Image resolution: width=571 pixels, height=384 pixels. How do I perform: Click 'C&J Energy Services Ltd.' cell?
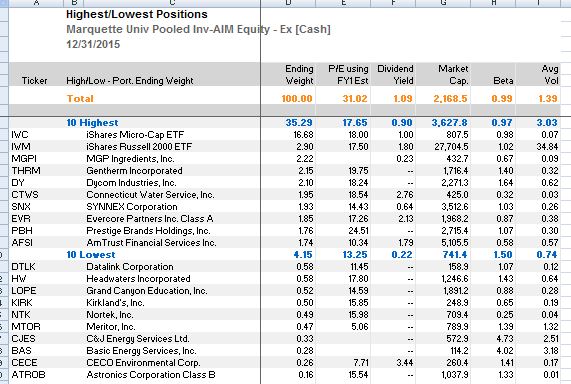tap(138, 339)
